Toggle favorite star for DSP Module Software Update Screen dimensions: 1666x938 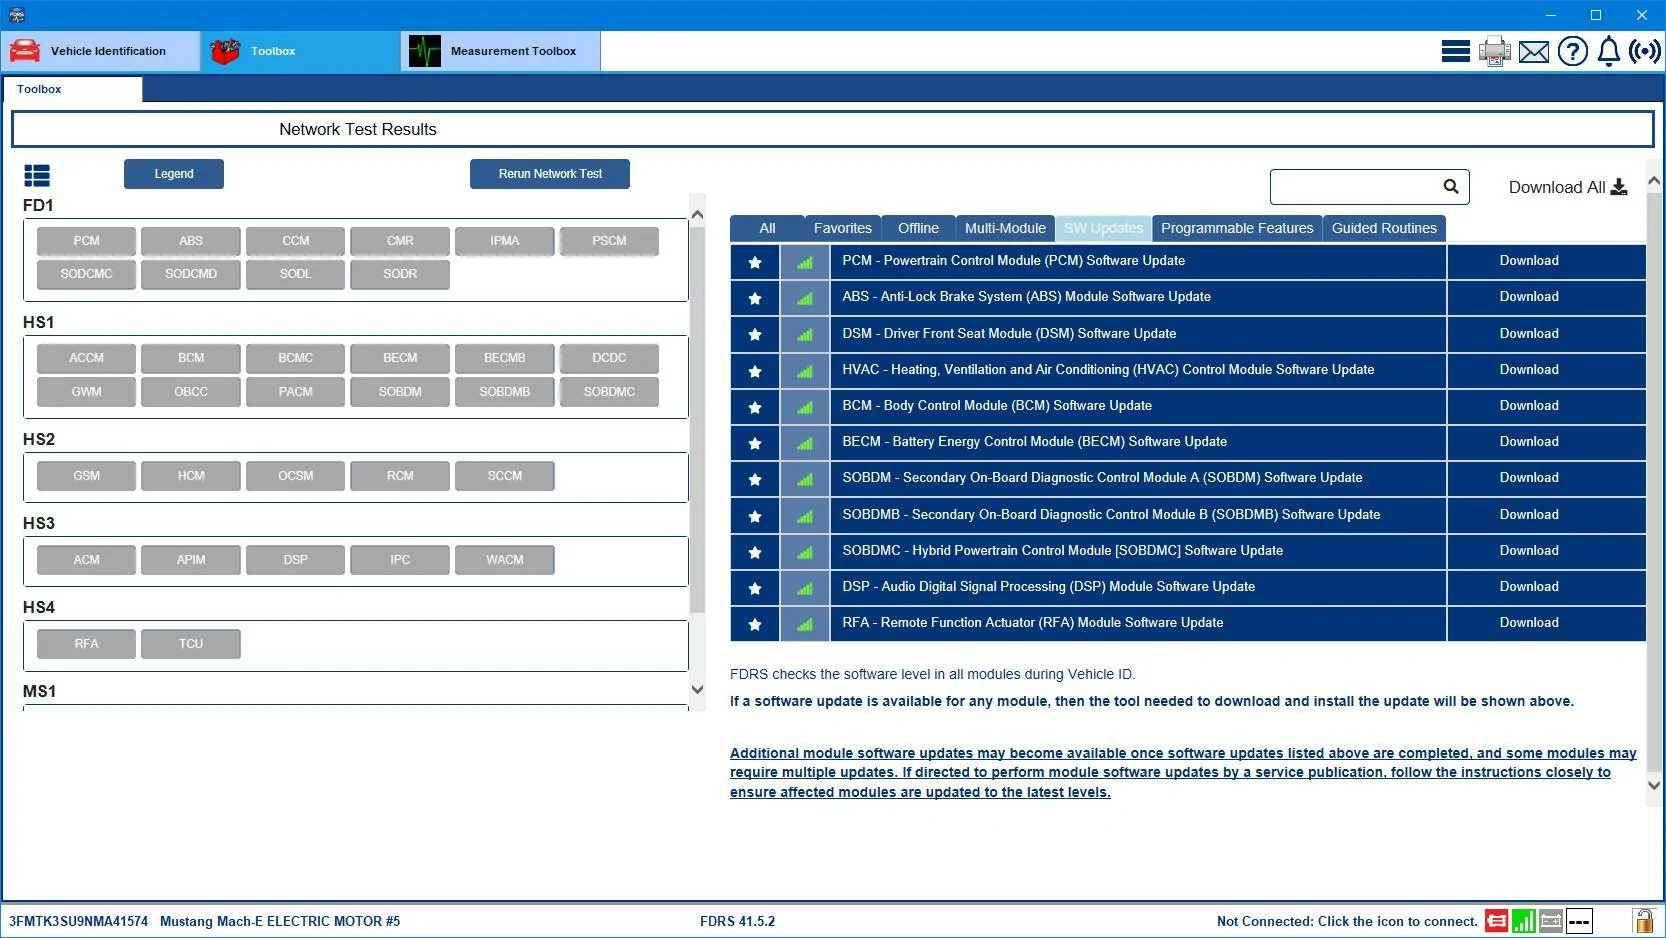(755, 588)
